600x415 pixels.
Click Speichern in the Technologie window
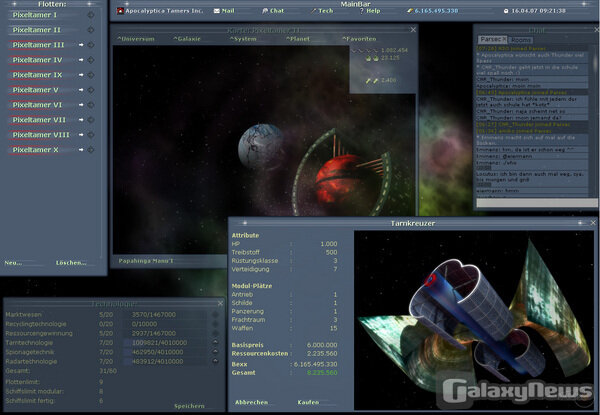tap(189, 406)
